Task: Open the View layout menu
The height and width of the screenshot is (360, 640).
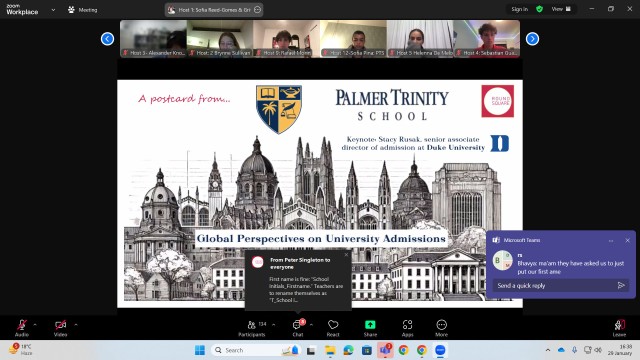Action: click(561, 9)
